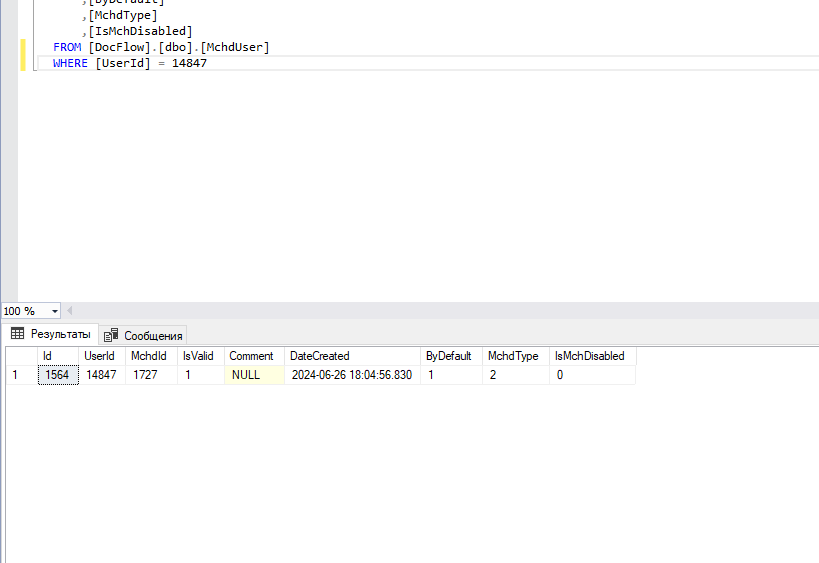819x563 pixels.
Task: Open the Сообщения tab
Action: point(143,335)
